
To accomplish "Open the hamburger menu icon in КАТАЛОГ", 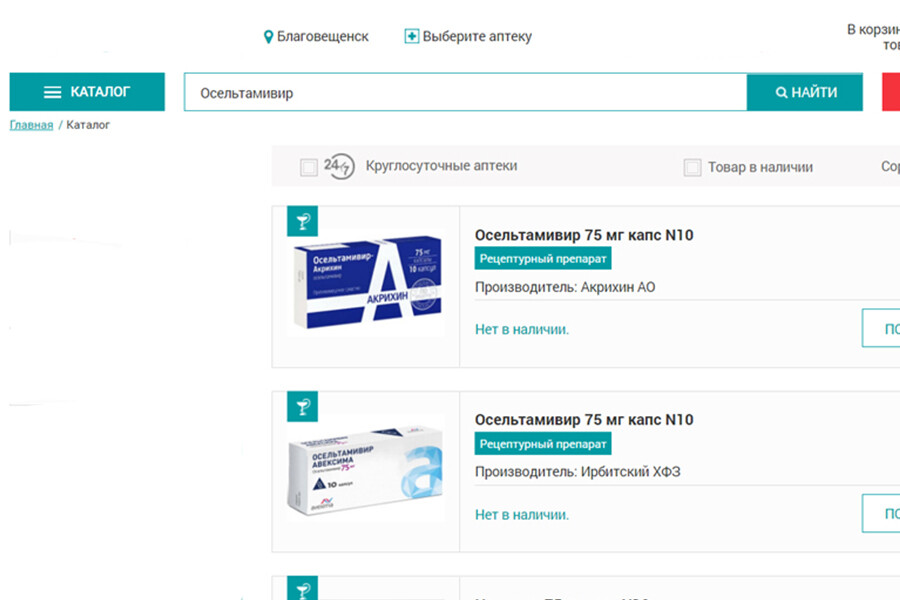I will (52, 92).
